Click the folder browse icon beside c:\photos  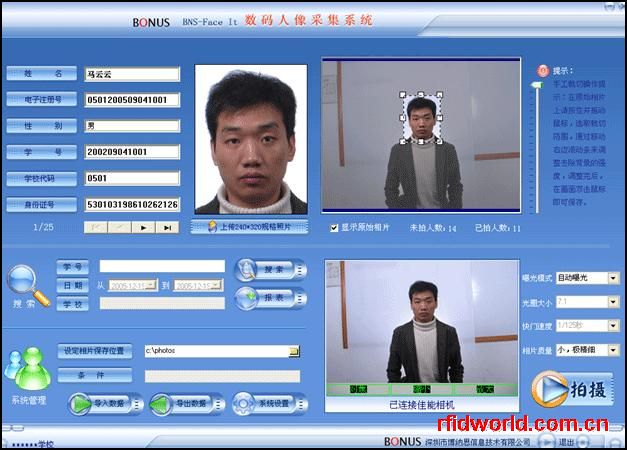coord(294,351)
